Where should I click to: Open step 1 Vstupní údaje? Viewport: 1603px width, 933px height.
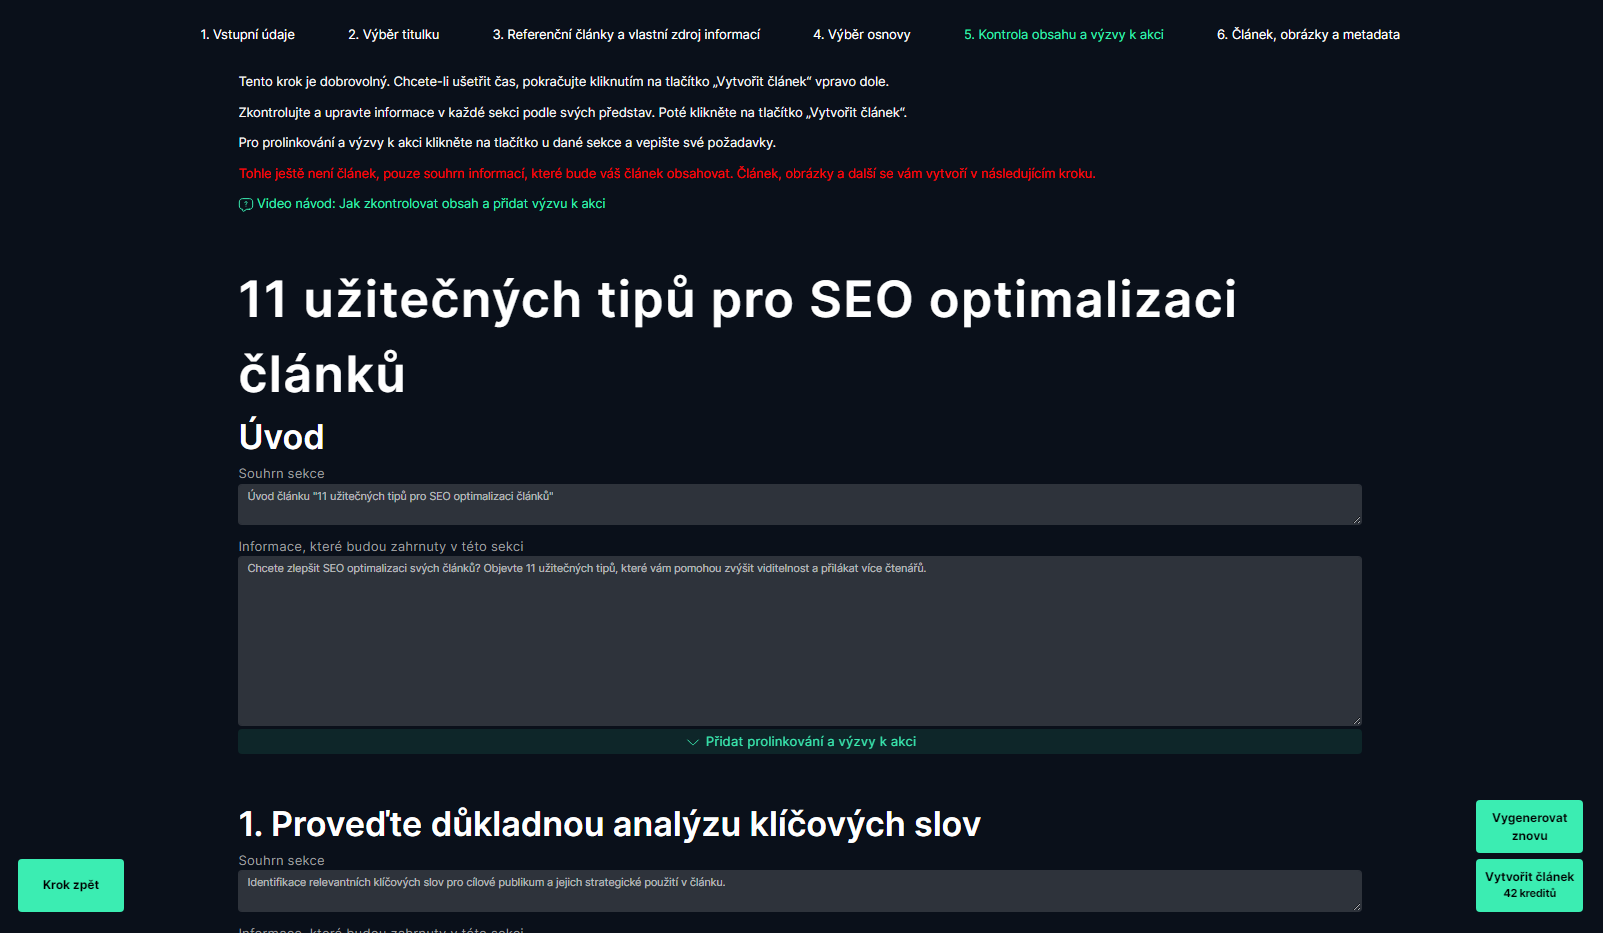(247, 34)
